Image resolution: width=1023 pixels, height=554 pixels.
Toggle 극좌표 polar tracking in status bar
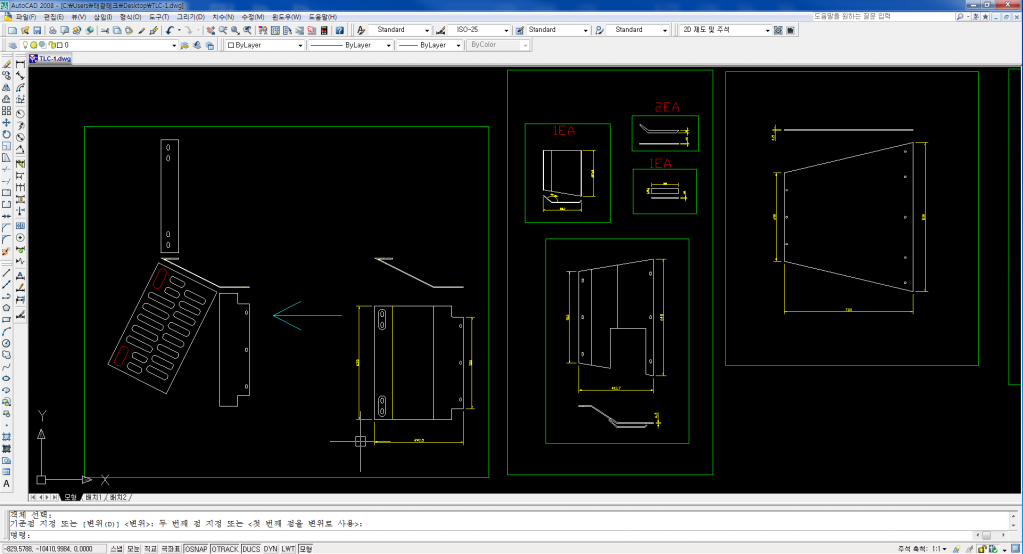click(x=170, y=549)
